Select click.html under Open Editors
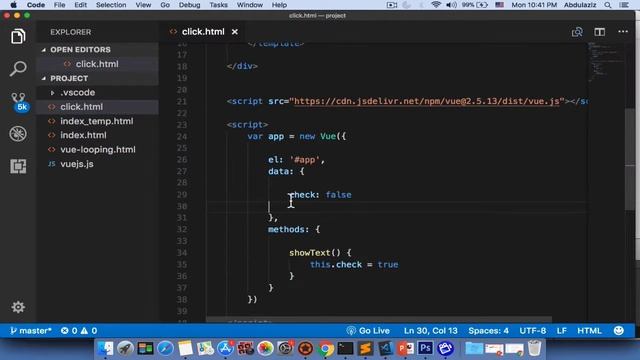640x360 pixels. click(97, 64)
